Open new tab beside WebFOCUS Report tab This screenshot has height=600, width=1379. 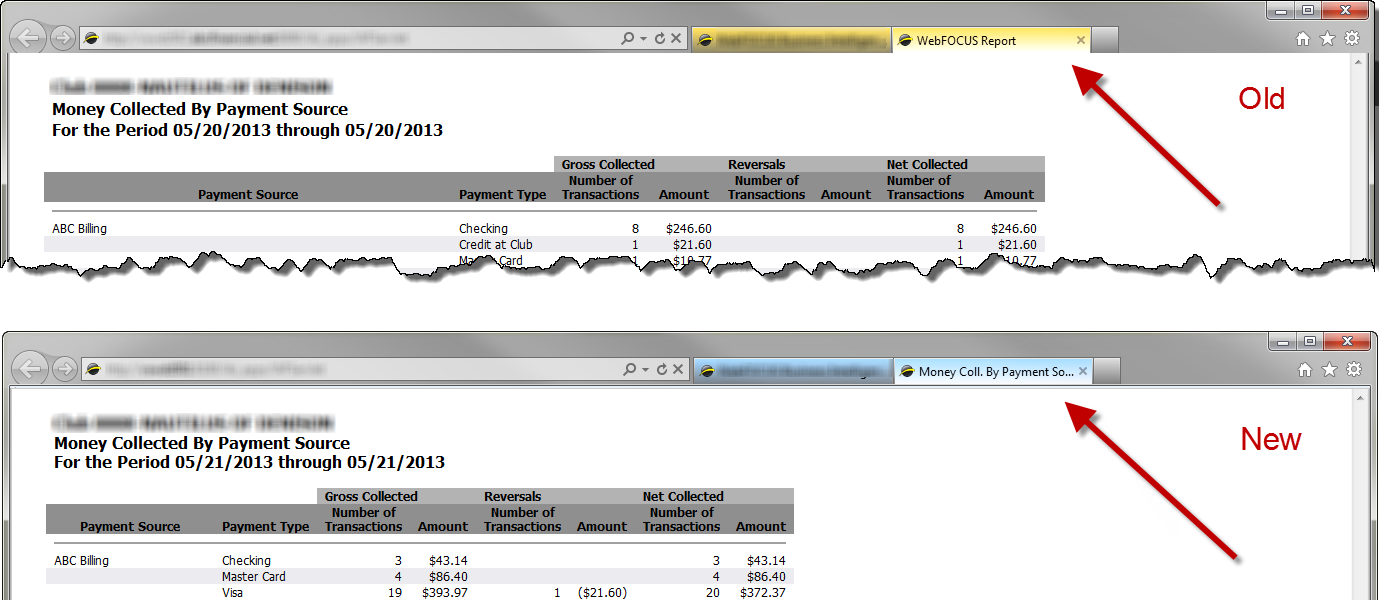(1104, 40)
